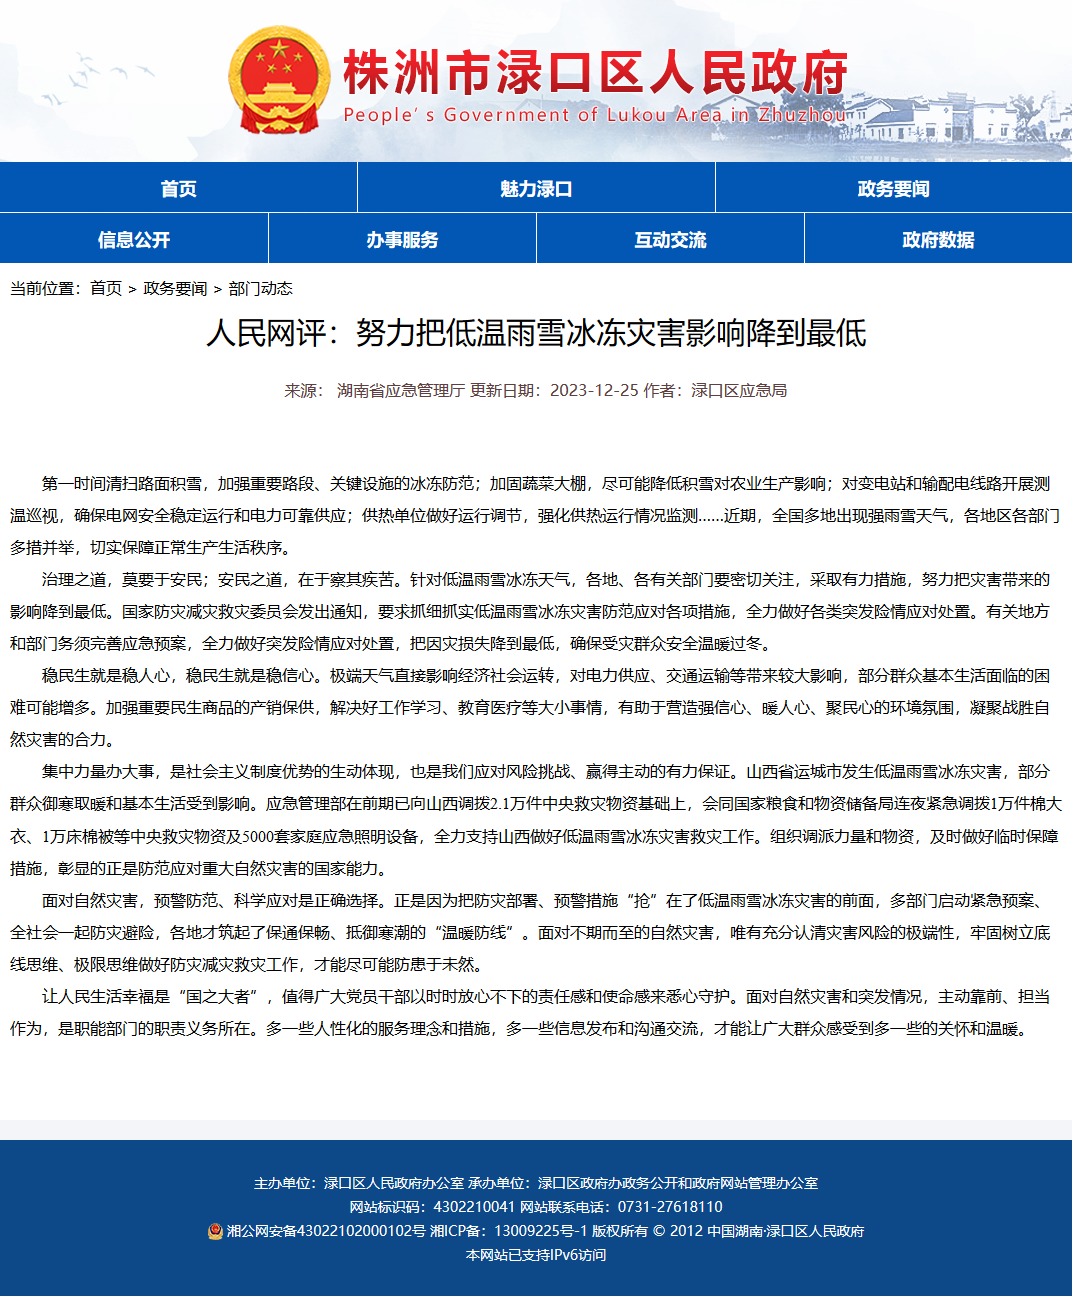Click 首页 breadcrumb link
Viewport: 1072px width, 1296px height.
106,288
